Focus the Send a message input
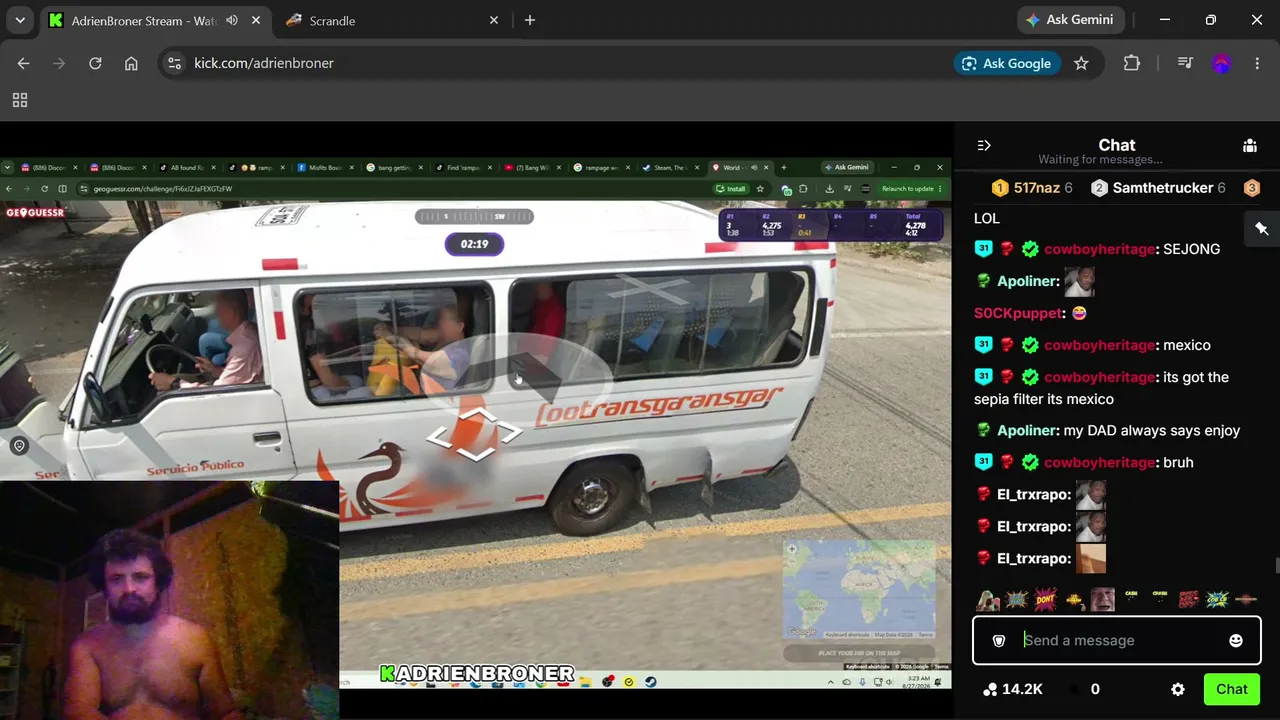The height and width of the screenshot is (720, 1280). tap(1117, 640)
